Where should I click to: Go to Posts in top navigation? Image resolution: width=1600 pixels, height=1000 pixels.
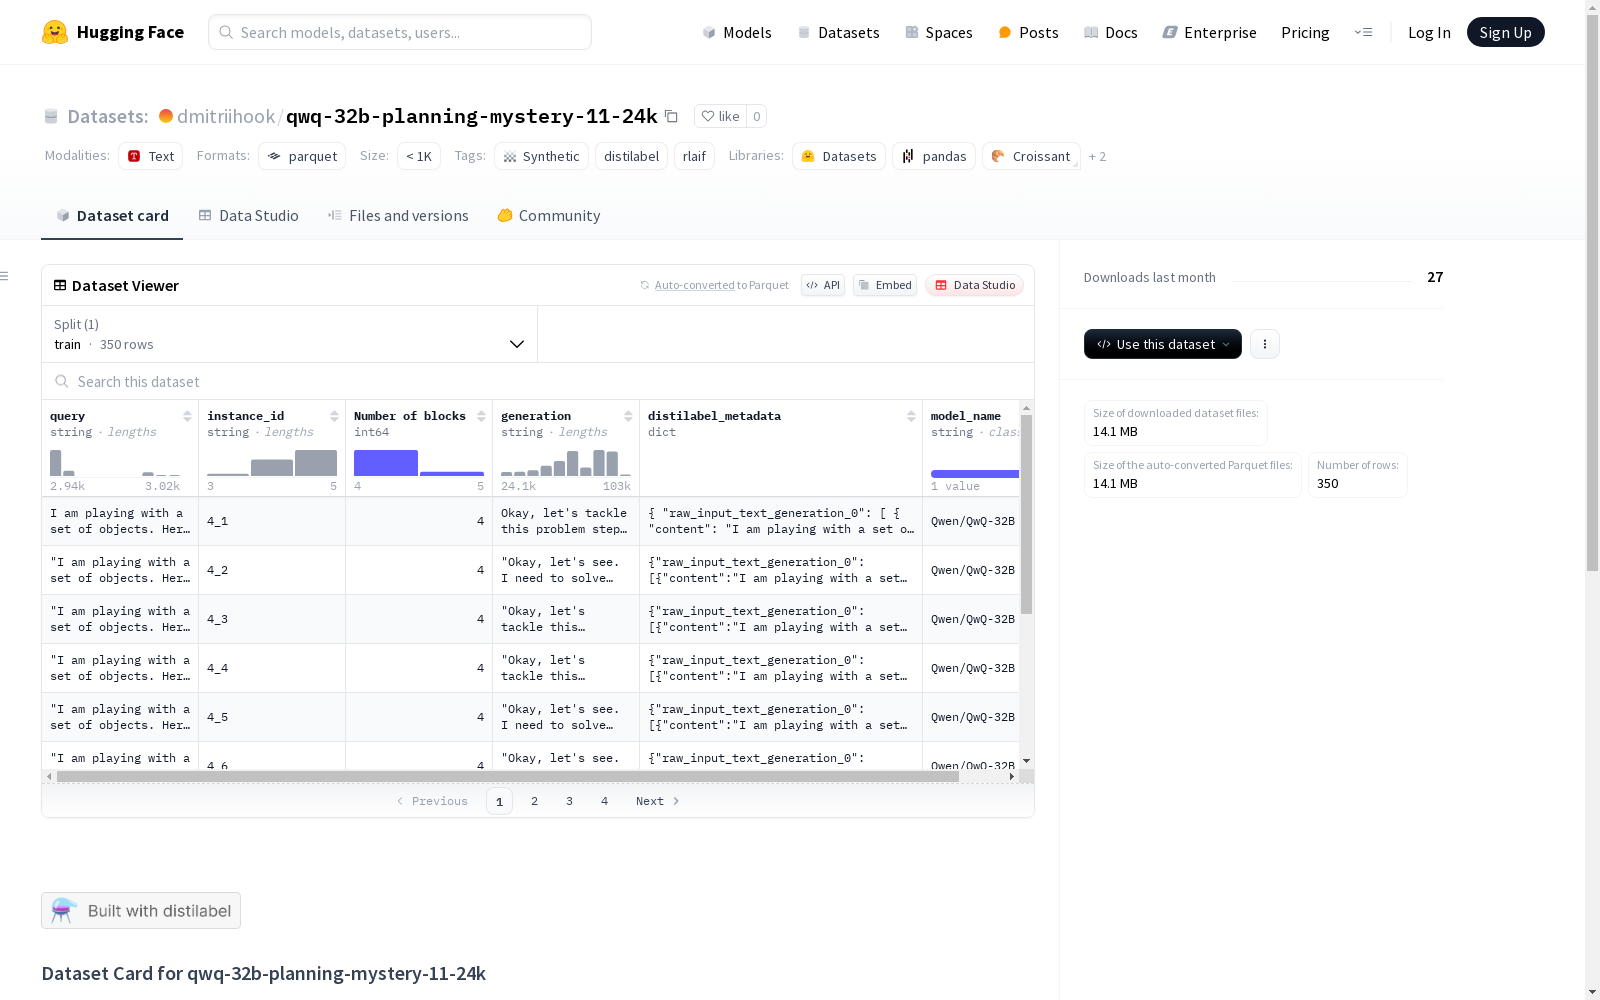click(1028, 32)
